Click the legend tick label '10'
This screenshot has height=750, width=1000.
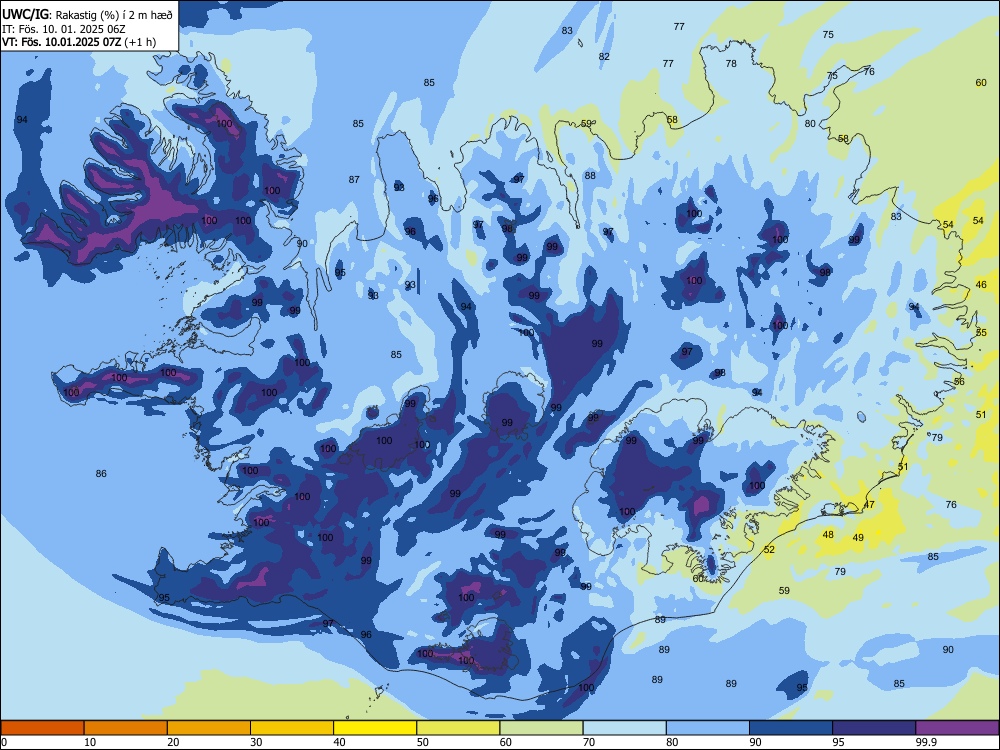(90, 742)
